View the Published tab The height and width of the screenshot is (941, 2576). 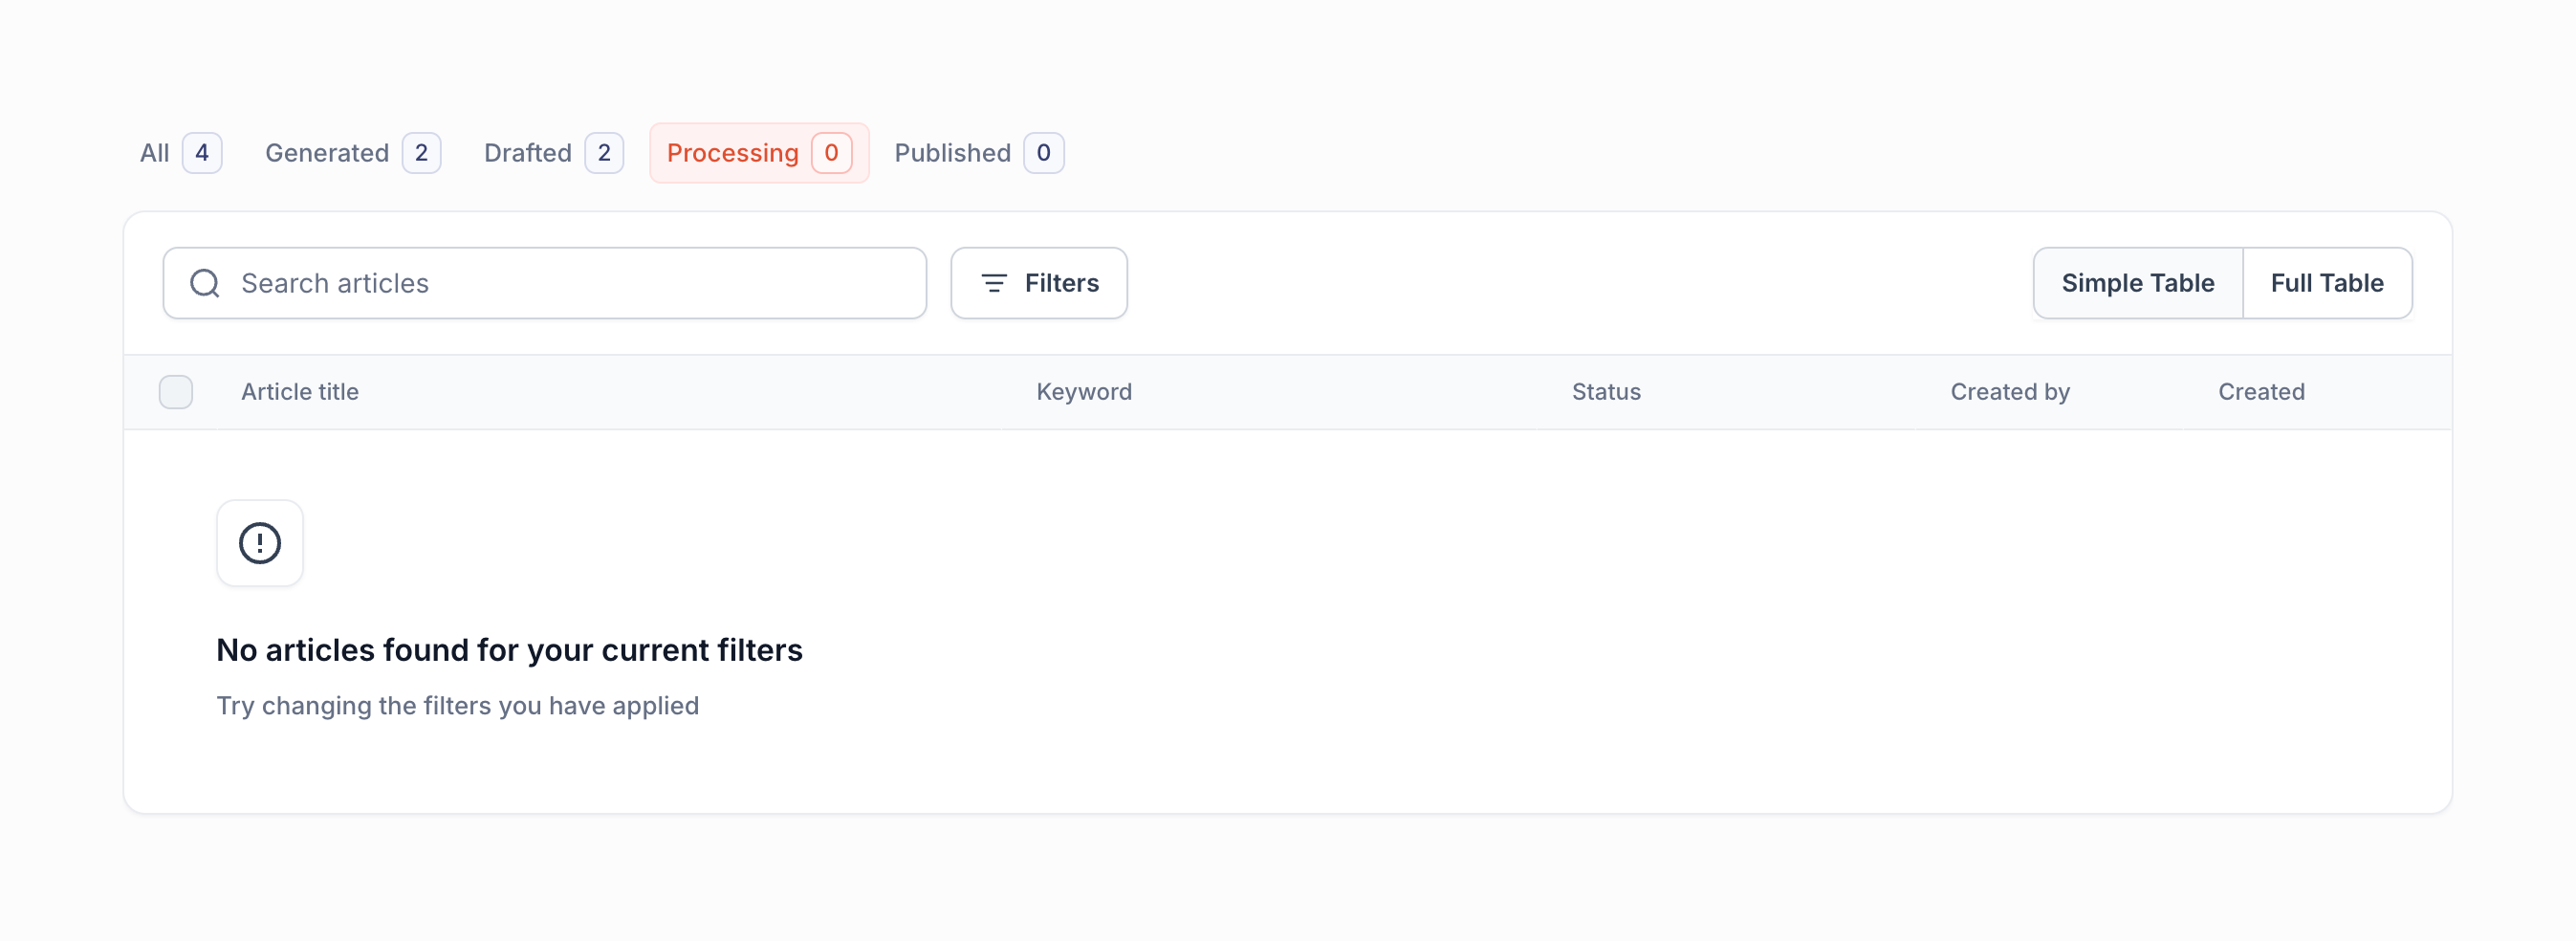tap(952, 153)
